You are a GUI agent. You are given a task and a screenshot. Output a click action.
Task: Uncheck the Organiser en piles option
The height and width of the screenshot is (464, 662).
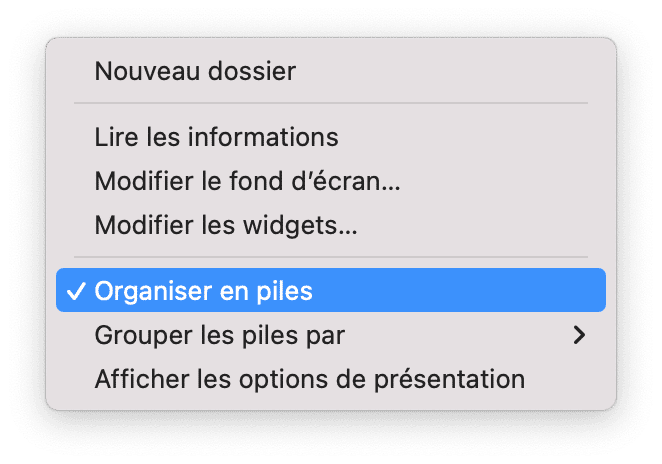(x=203, y=291)
